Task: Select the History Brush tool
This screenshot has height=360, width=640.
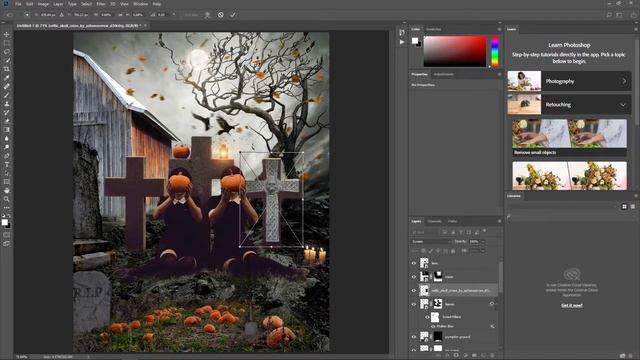Action: pyautogui.click(x=7, y=112)
